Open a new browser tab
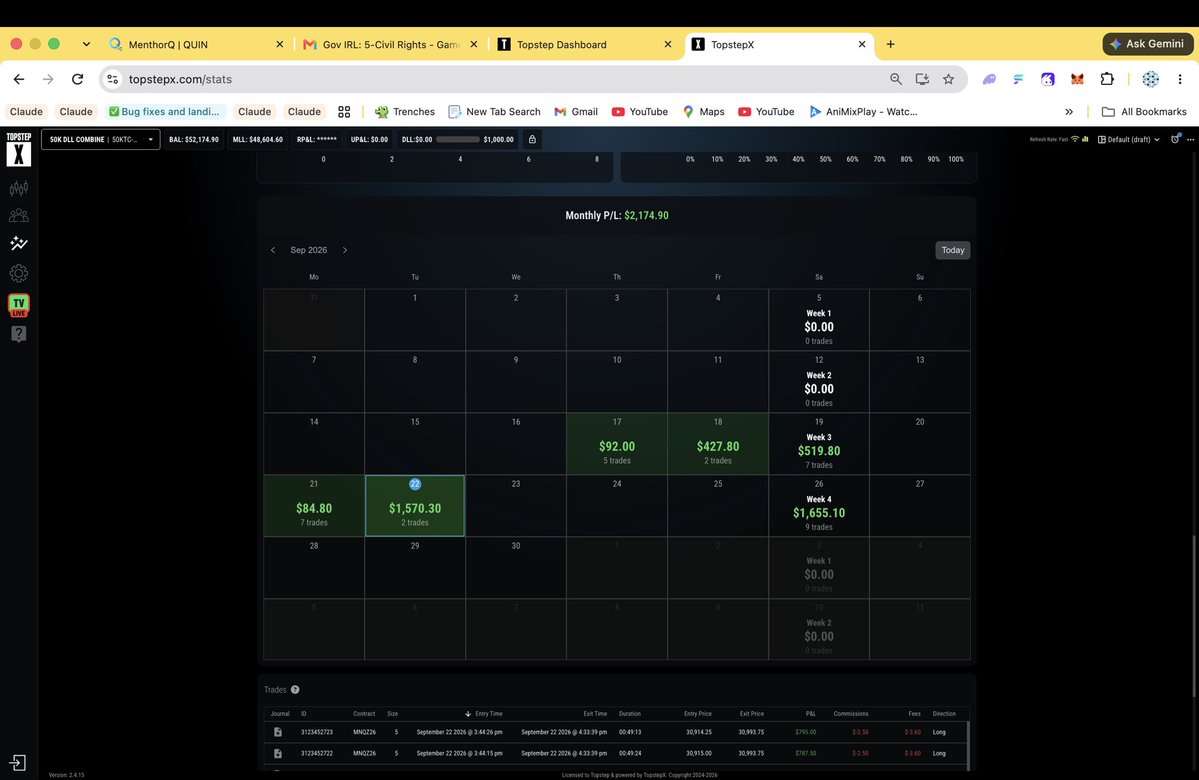The height and width of the screenshot is (780, 1199). (890, 44)
